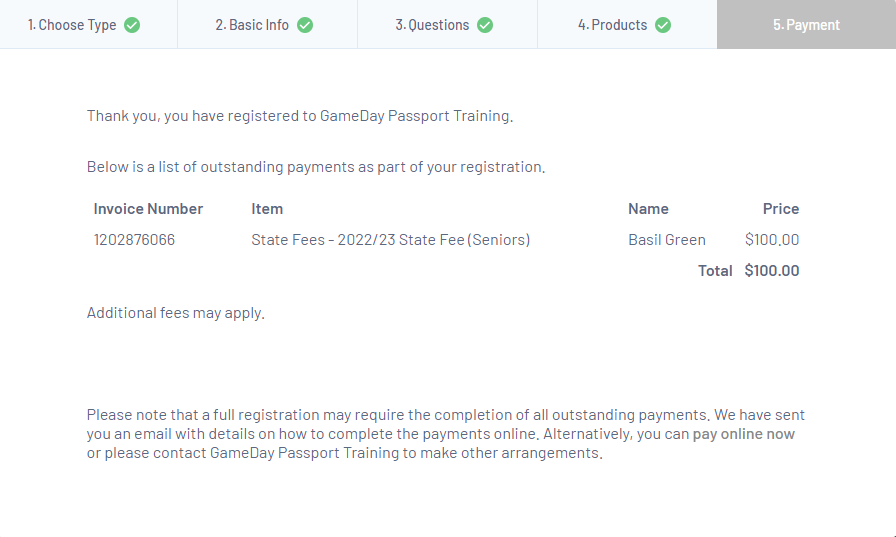896x537 pixels.
Task: Open the Basic Info step
Action: 252,25
